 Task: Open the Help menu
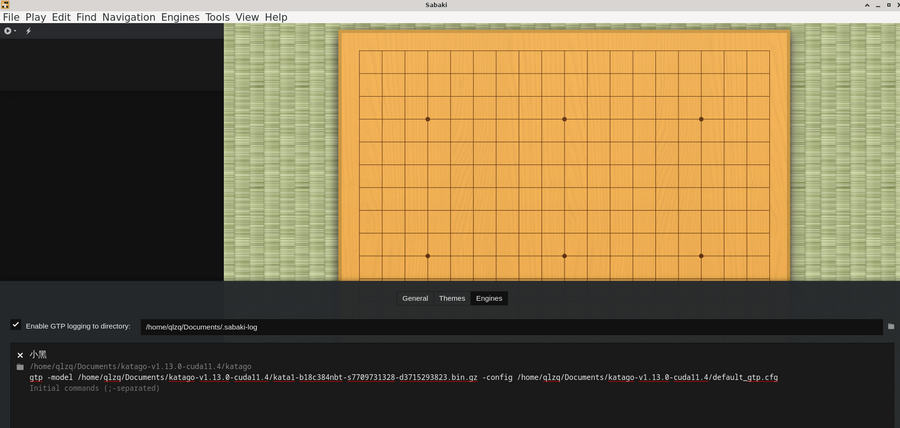(x=276, y=17)
